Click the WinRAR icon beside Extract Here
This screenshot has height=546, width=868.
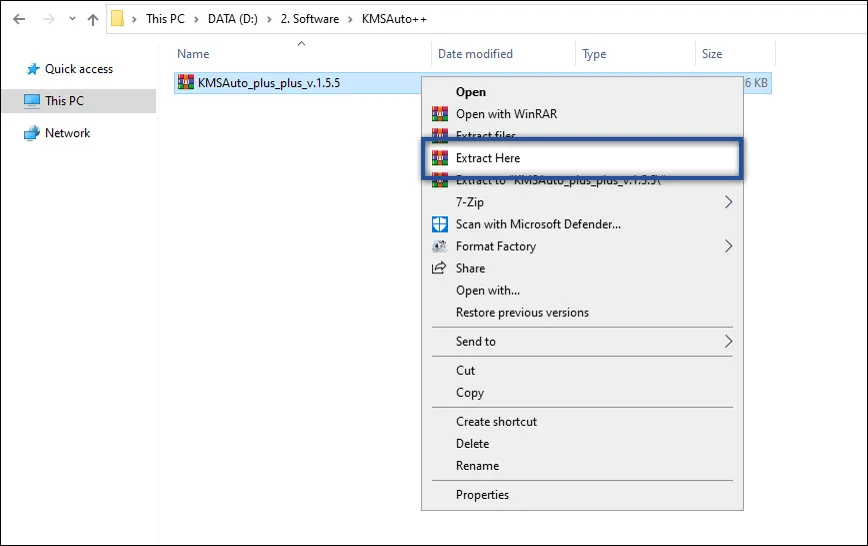(x=438, y=158)
